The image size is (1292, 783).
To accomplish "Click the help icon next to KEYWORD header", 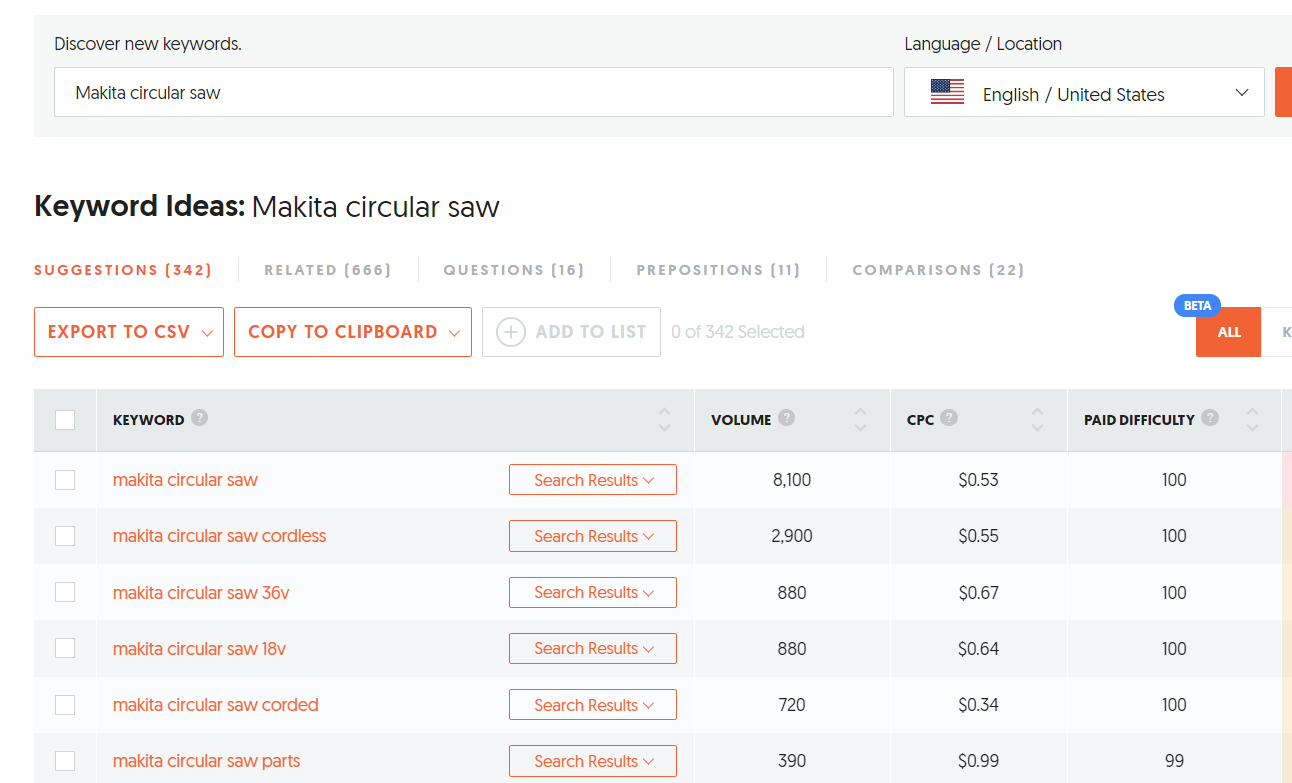I will (200, 418).
